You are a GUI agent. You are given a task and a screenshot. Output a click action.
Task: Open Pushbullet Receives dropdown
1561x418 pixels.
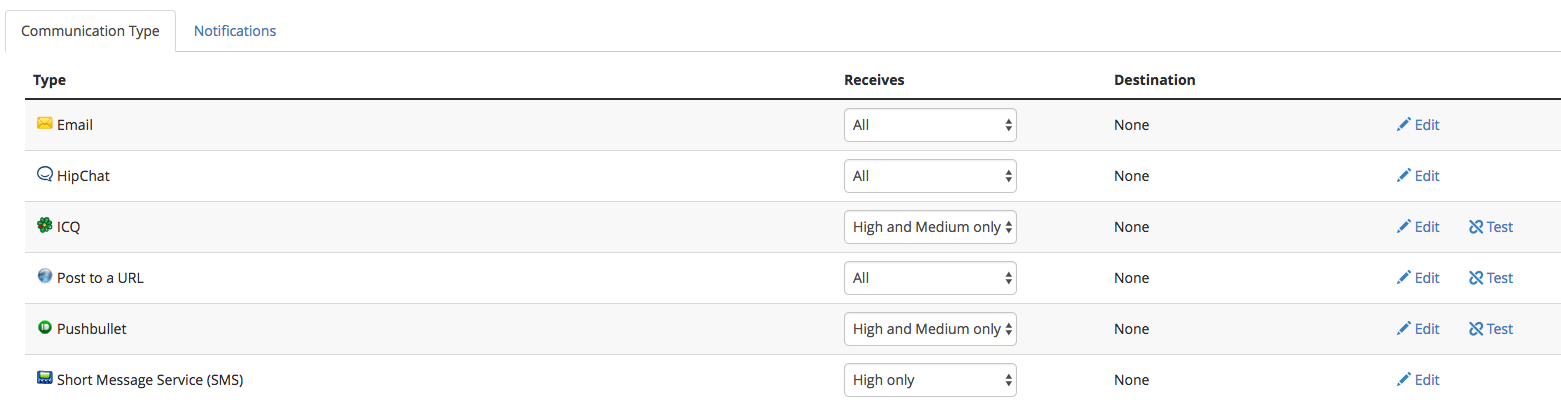point(930,329)
